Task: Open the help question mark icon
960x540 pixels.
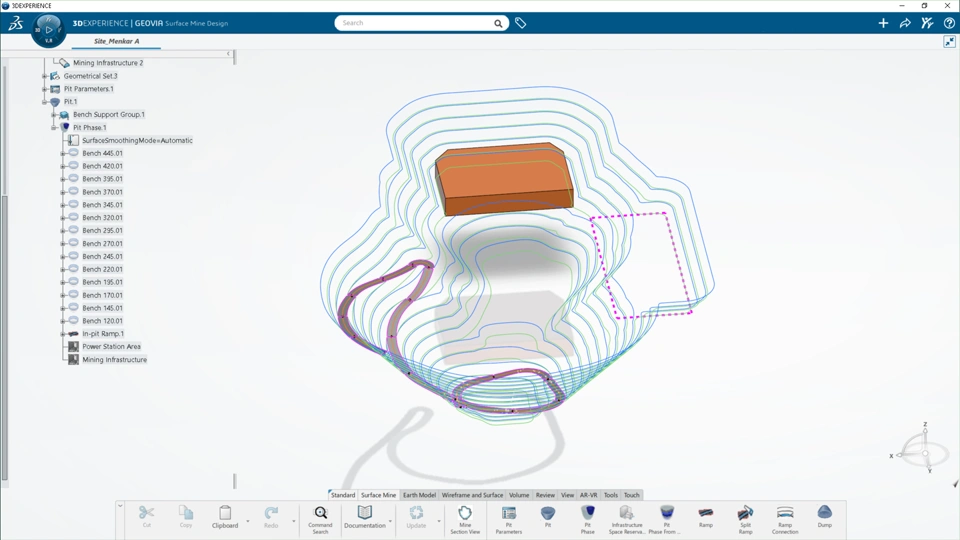Action: click(949, 23)
